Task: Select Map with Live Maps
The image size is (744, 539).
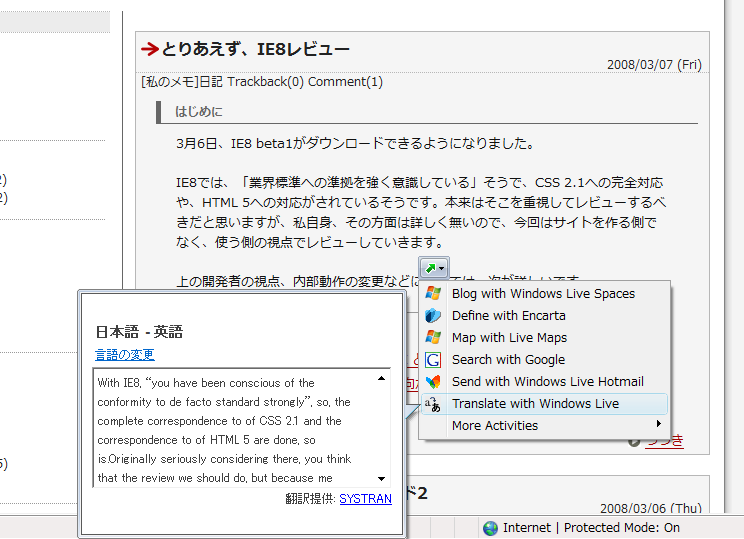Action: point(544,337)
